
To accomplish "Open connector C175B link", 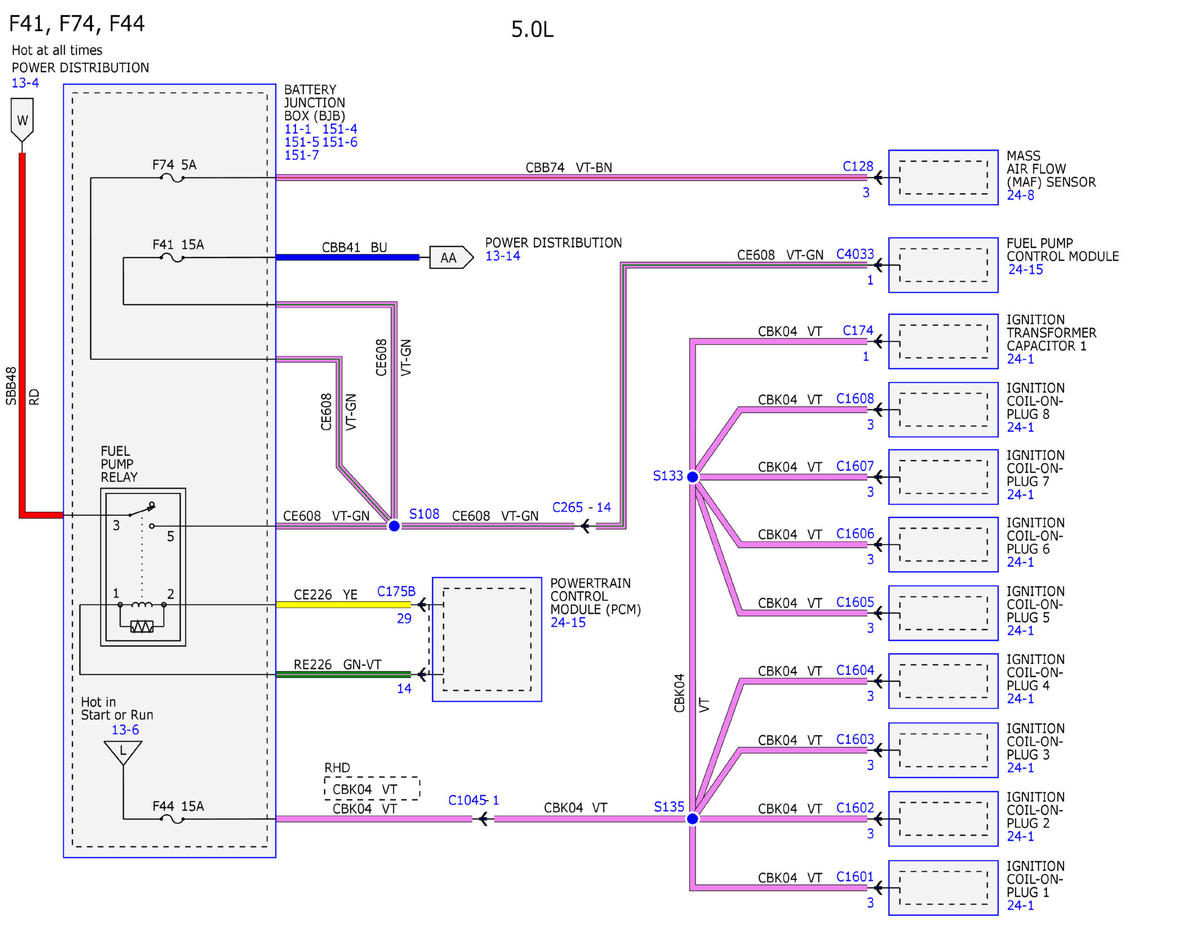I will 397,592.
